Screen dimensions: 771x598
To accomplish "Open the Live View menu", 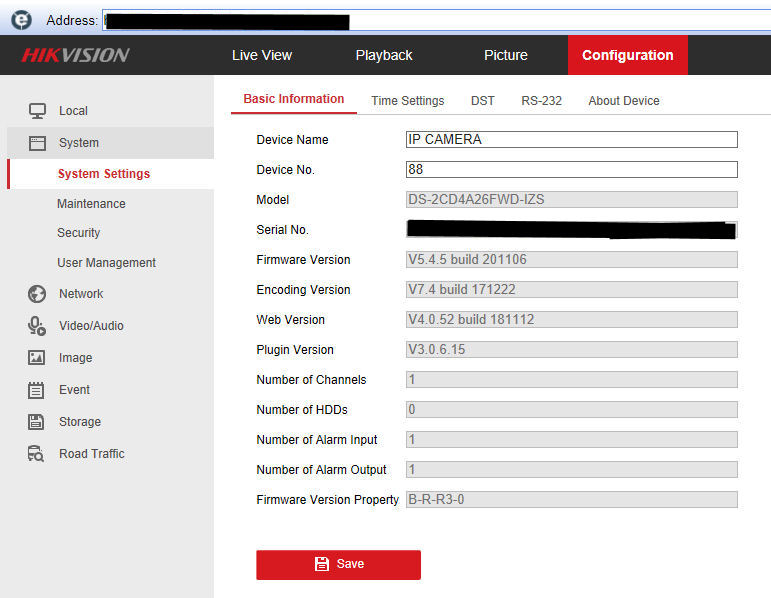I will pyautogui.click(x=262, y=55).
